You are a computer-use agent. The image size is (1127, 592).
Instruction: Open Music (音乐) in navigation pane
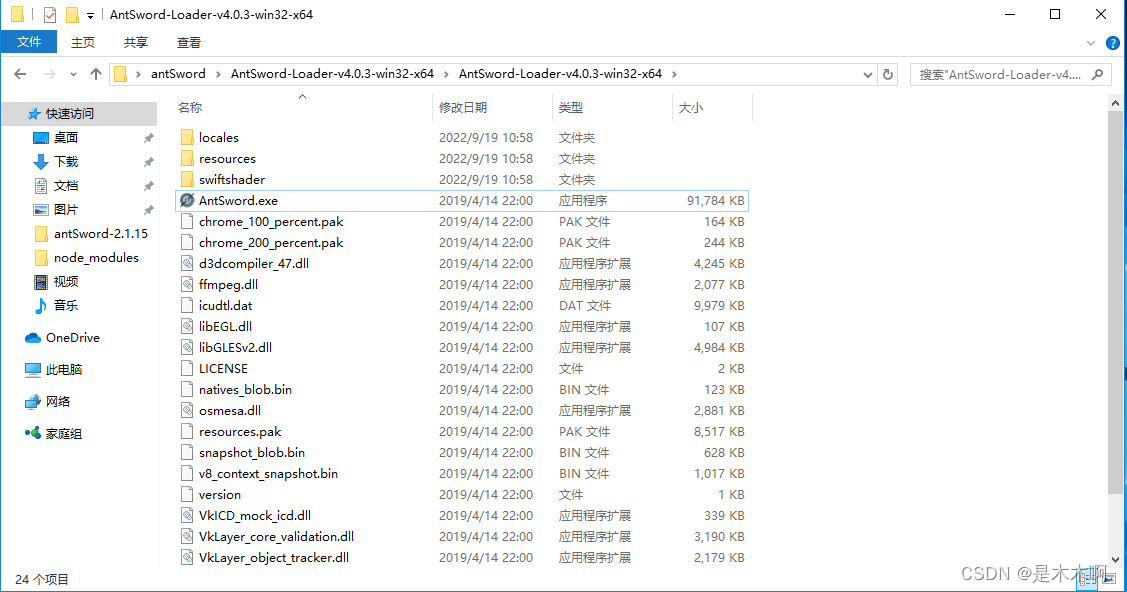tap(65, 305)
